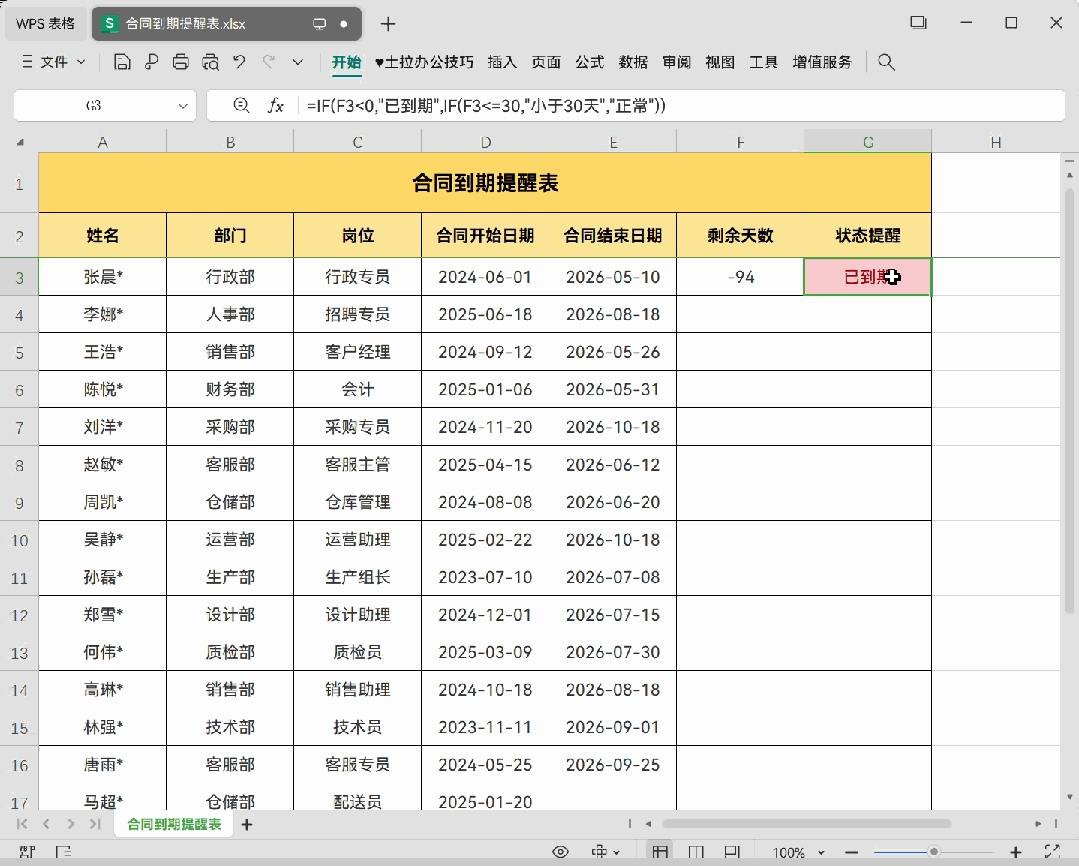The height and width of the screenshot is (866, 1079).
Task: Click the second status bar icon on left
Action: pyautogui.click(x=63, y=852)
